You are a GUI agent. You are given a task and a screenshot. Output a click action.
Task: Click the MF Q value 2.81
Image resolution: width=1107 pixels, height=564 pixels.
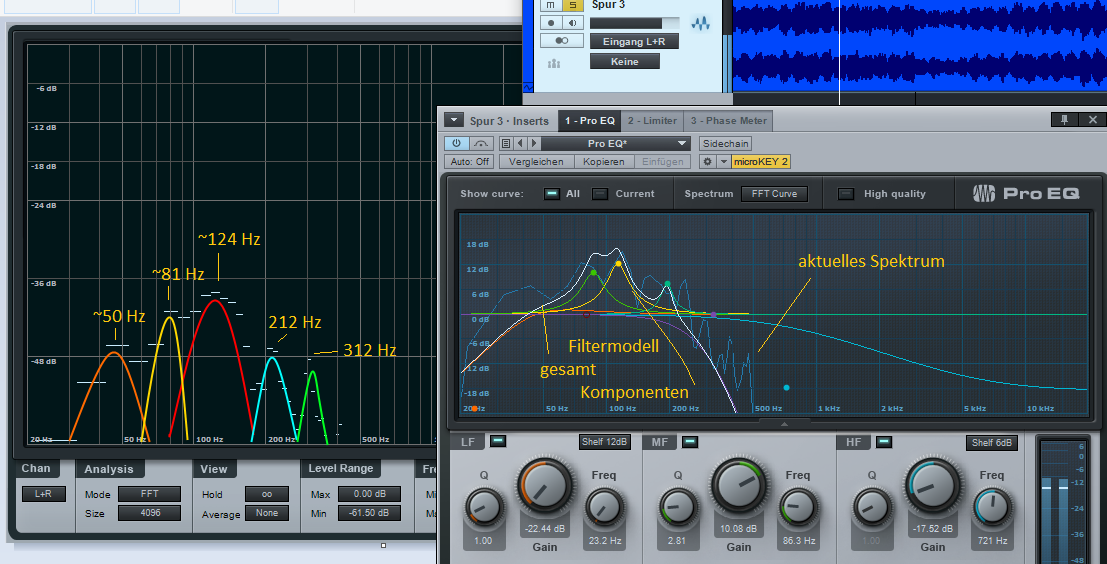coord(676,541)
